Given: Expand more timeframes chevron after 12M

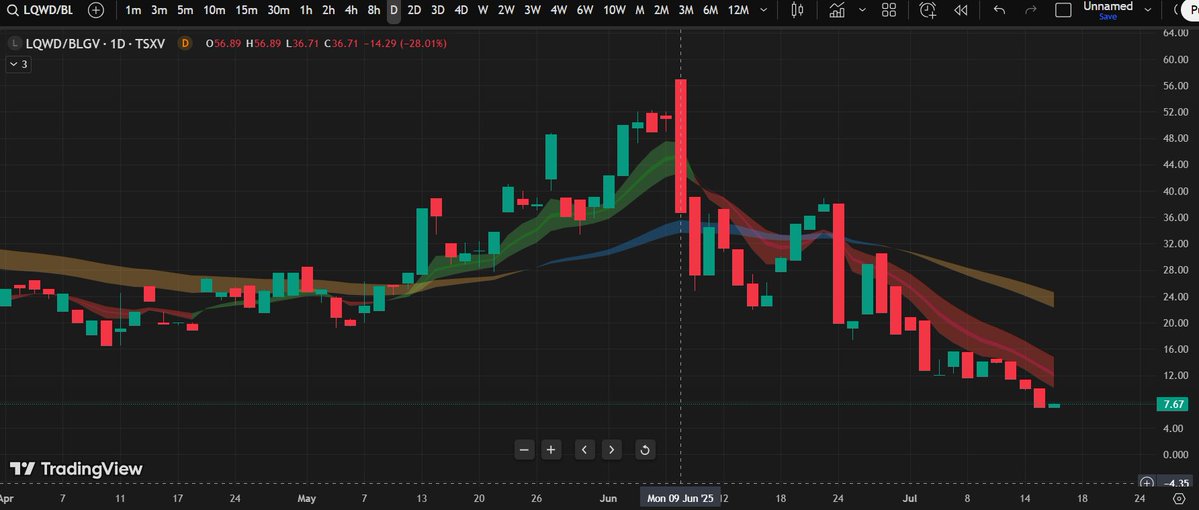Looking at the screenshot, I should coord(763,10).
